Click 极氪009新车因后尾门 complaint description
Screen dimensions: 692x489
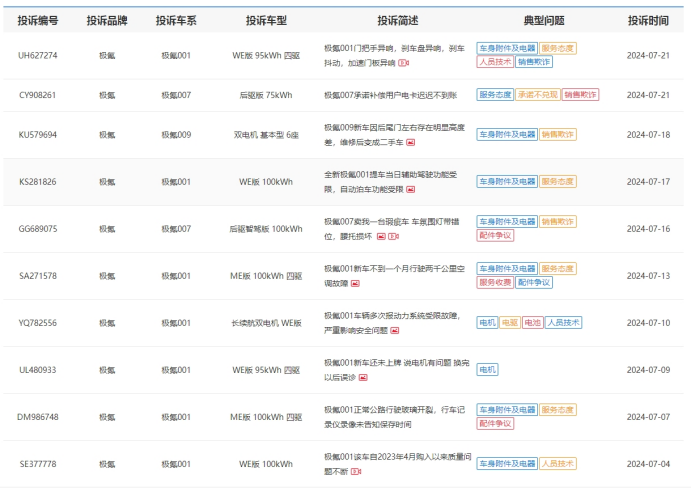point(394,135)
